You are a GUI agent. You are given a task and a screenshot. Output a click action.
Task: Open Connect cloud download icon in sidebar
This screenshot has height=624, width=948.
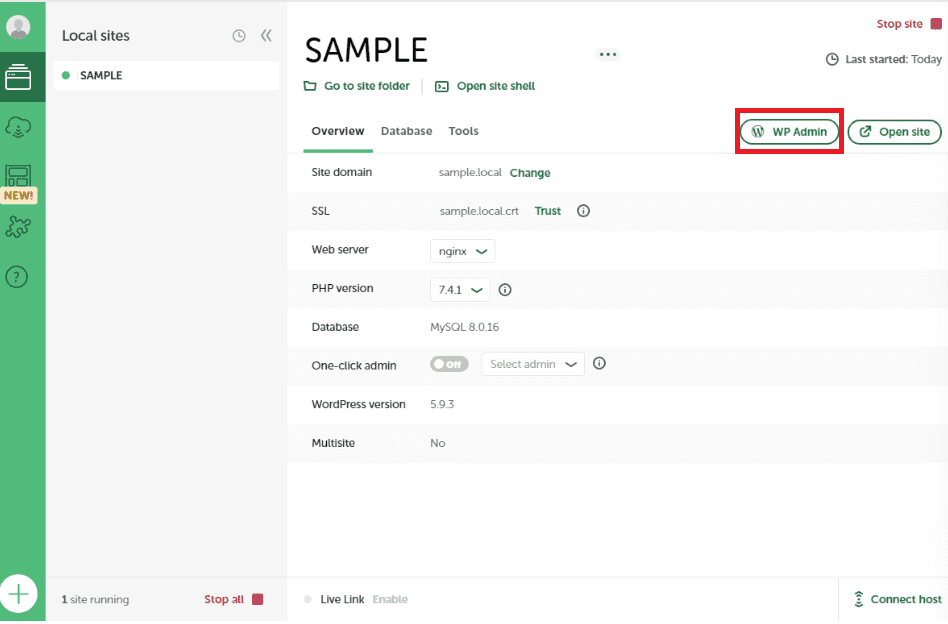tap(18, 127)
